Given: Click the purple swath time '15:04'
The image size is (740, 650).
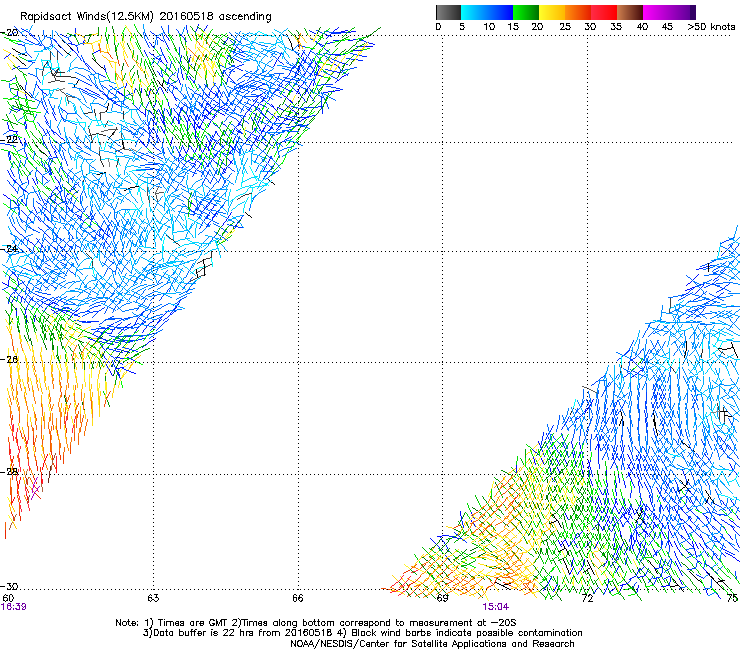Looking at the screenshot, I should (496, 607).
